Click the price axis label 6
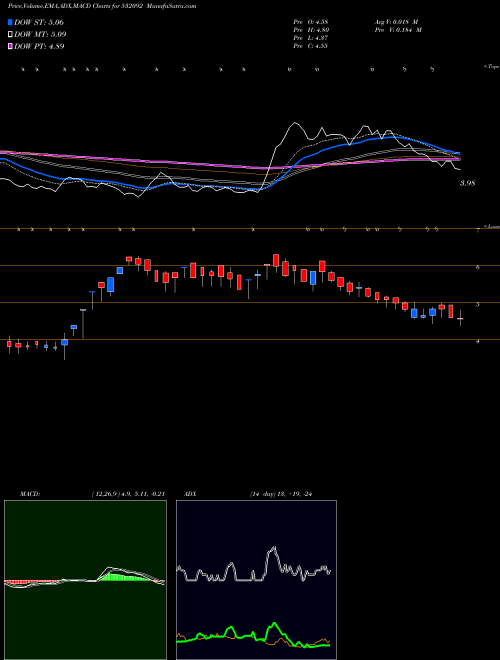The width and height of the screenshot is (500, 660). pyautogui.click(x=478, y=267)
